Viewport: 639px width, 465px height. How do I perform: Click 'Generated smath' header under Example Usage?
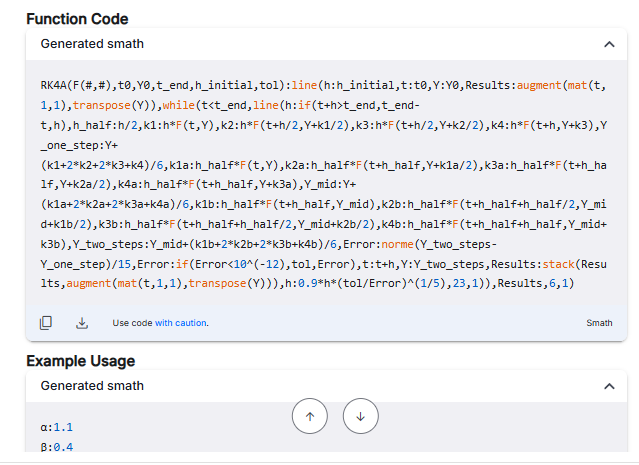coord(92,386)
